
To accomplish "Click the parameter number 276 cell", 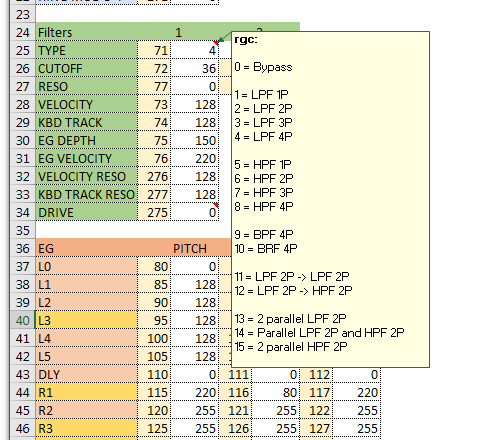I will tap(154, 177).
